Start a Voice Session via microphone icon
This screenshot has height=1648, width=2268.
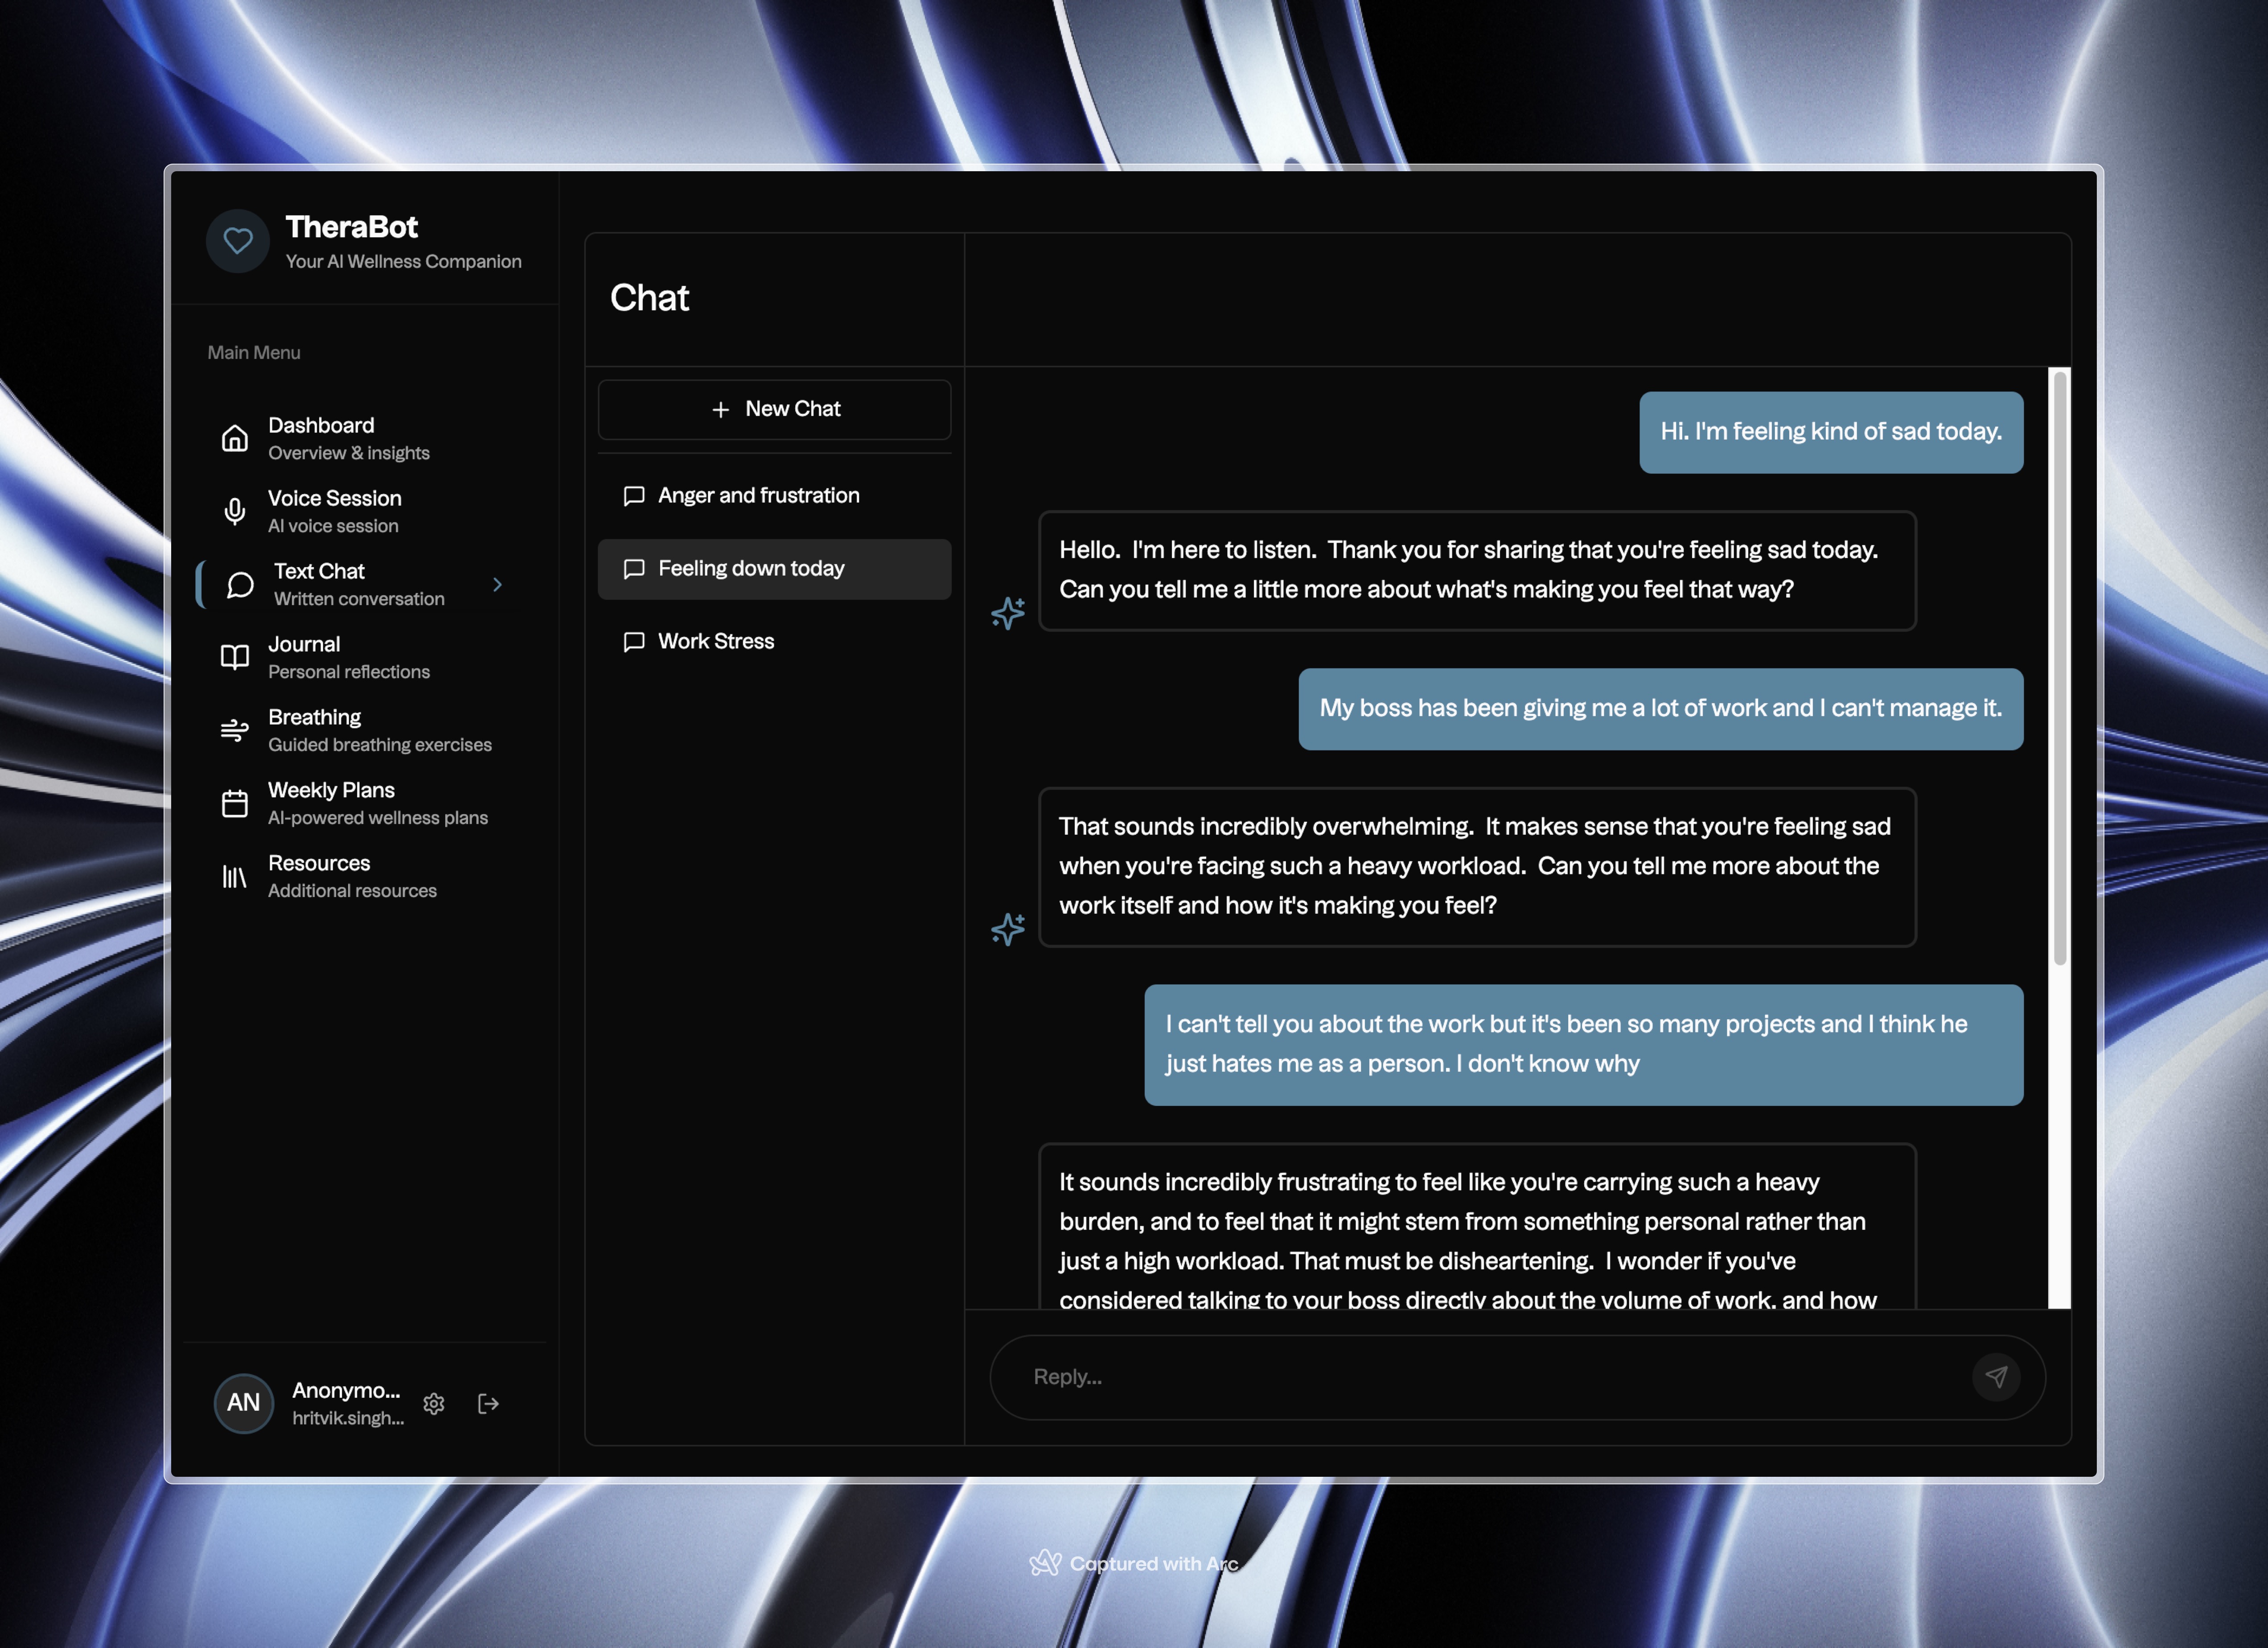click(x=235, y=511)
